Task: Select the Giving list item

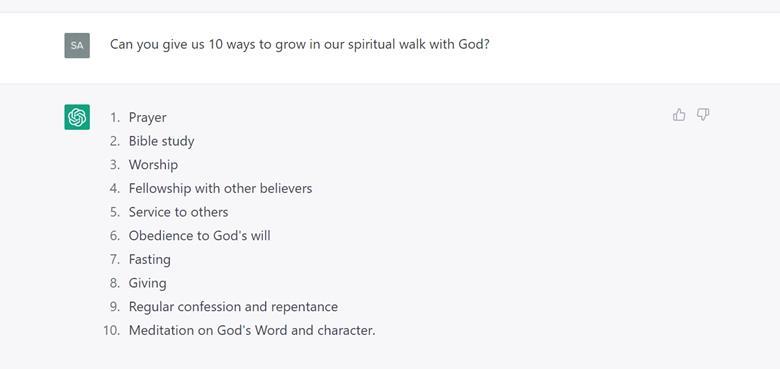Action: (x=147, y=283)
